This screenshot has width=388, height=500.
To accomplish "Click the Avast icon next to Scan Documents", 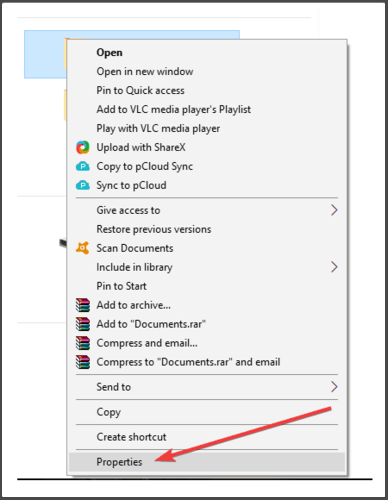I will 83,248.
